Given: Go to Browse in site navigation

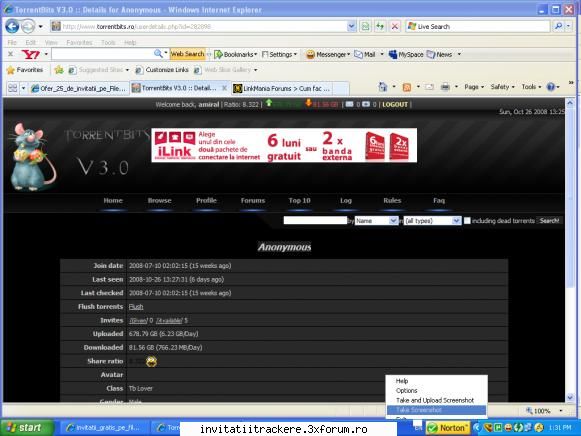Looking at the screenshot, I should coord(159,200).
